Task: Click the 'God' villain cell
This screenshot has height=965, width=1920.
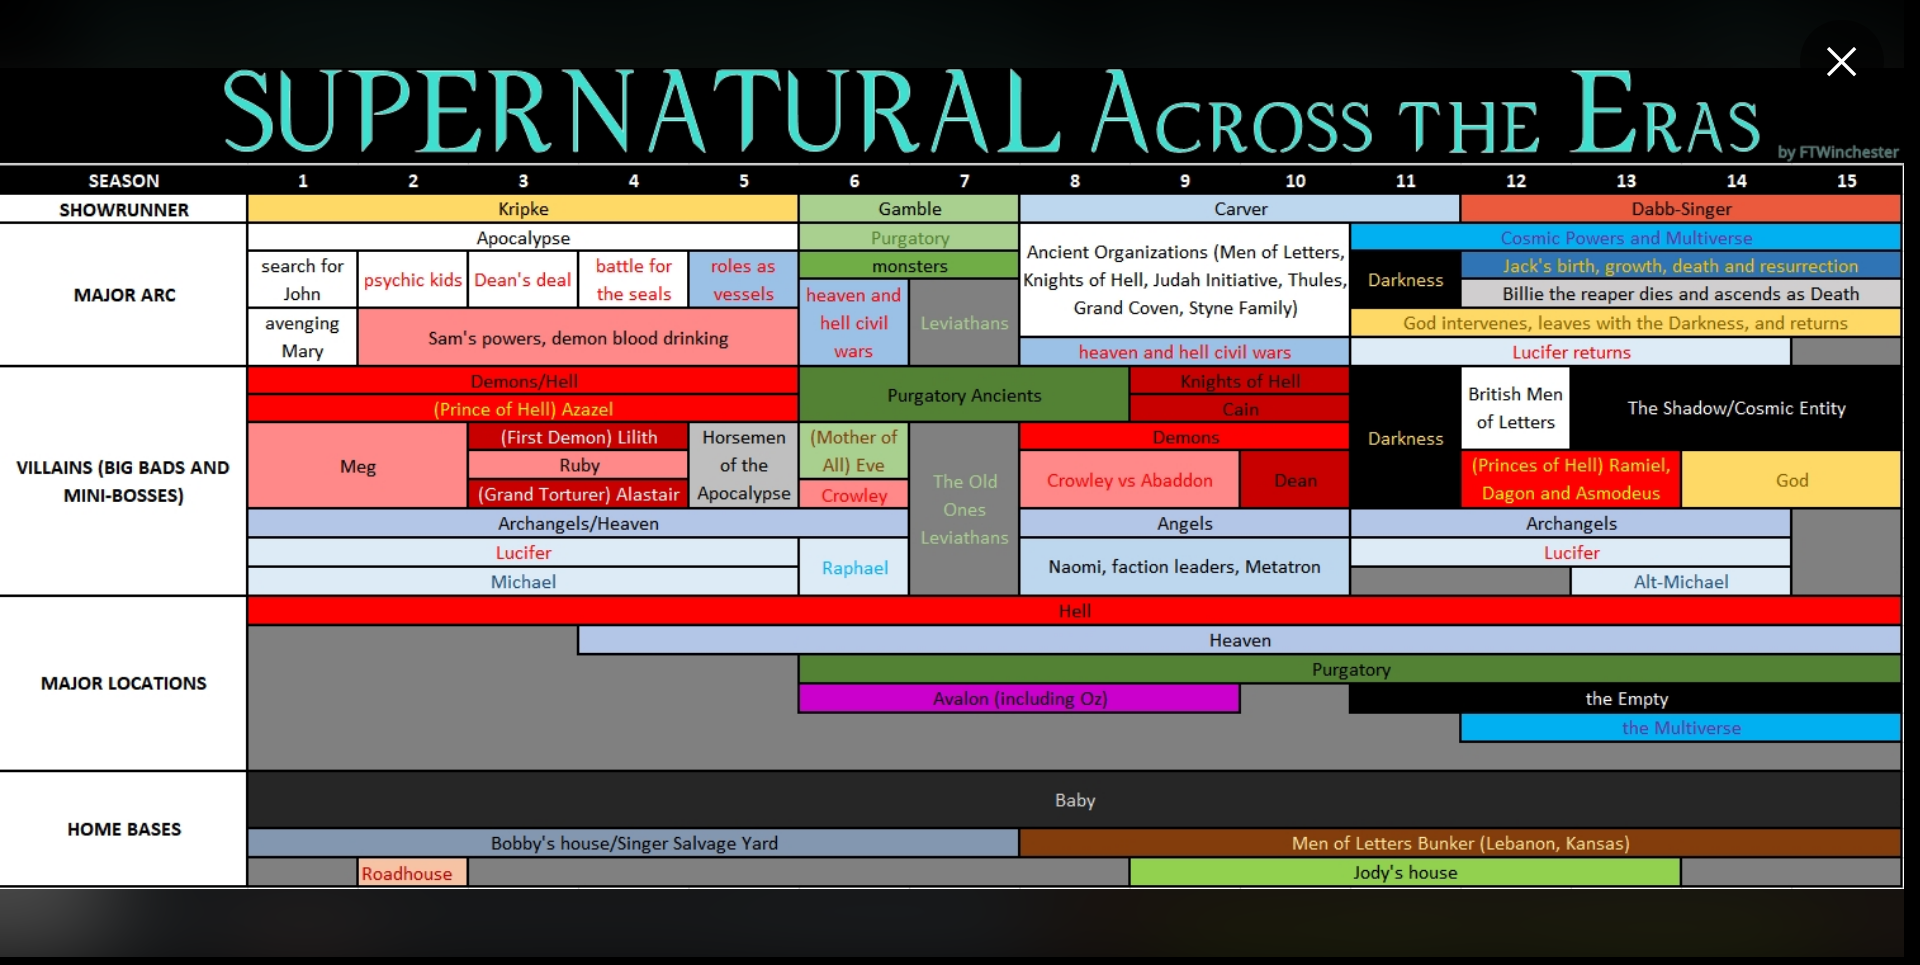Action: [1791, 480]
